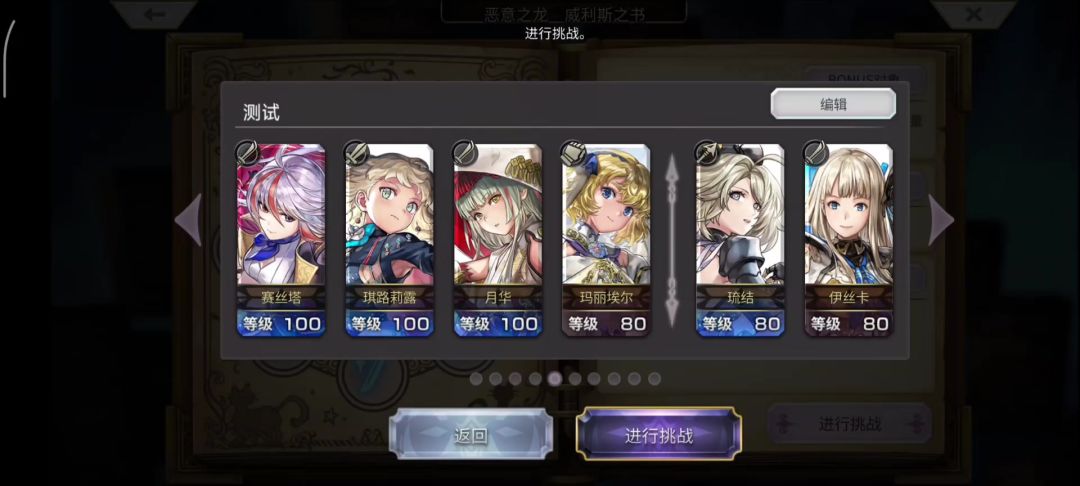Click the hammer icon on 玛丽埃尔's card
This screenshot has height=486, width=1080.
pos(572,153)
